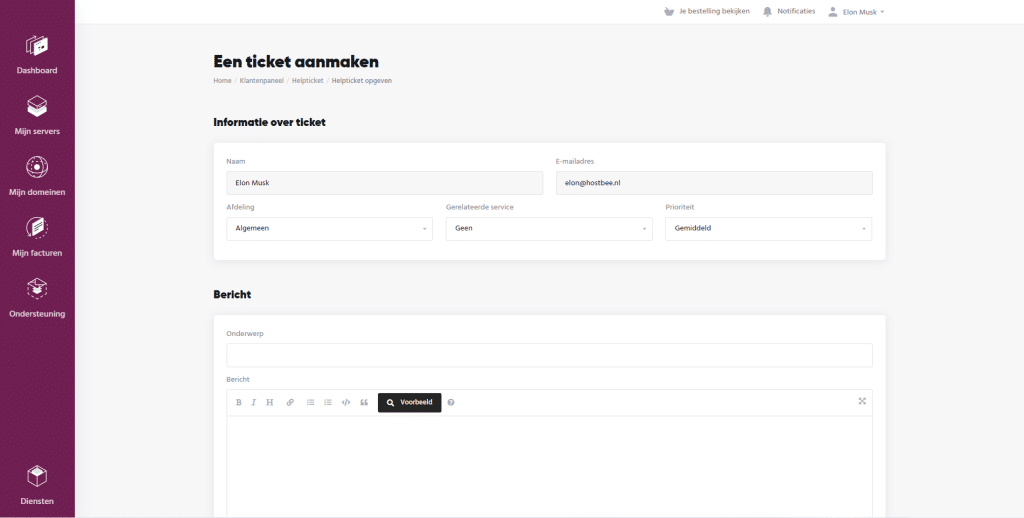
Task: Insert a code block in the message
Action: 346,402
